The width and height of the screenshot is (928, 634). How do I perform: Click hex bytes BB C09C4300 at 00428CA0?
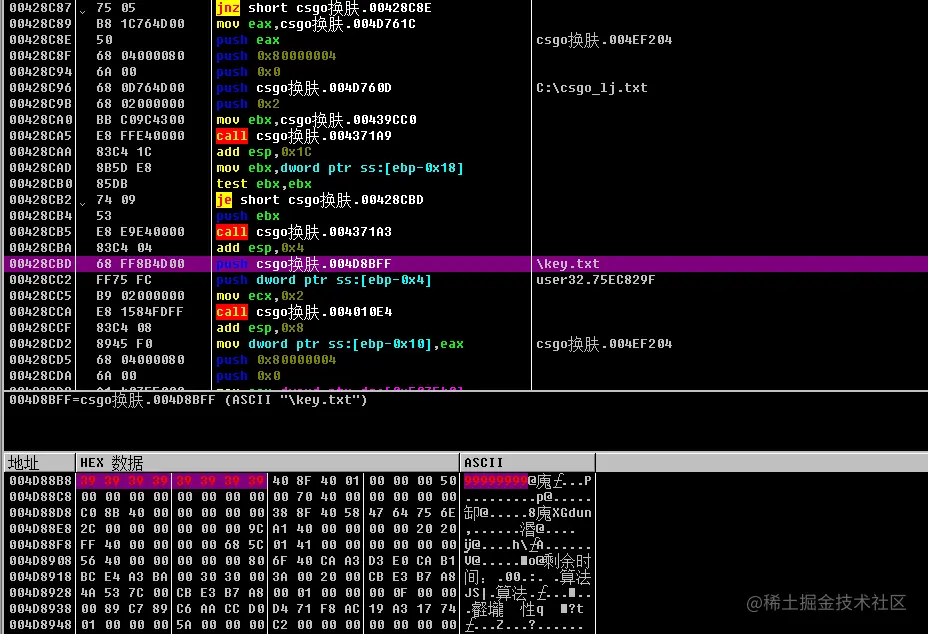140,120
